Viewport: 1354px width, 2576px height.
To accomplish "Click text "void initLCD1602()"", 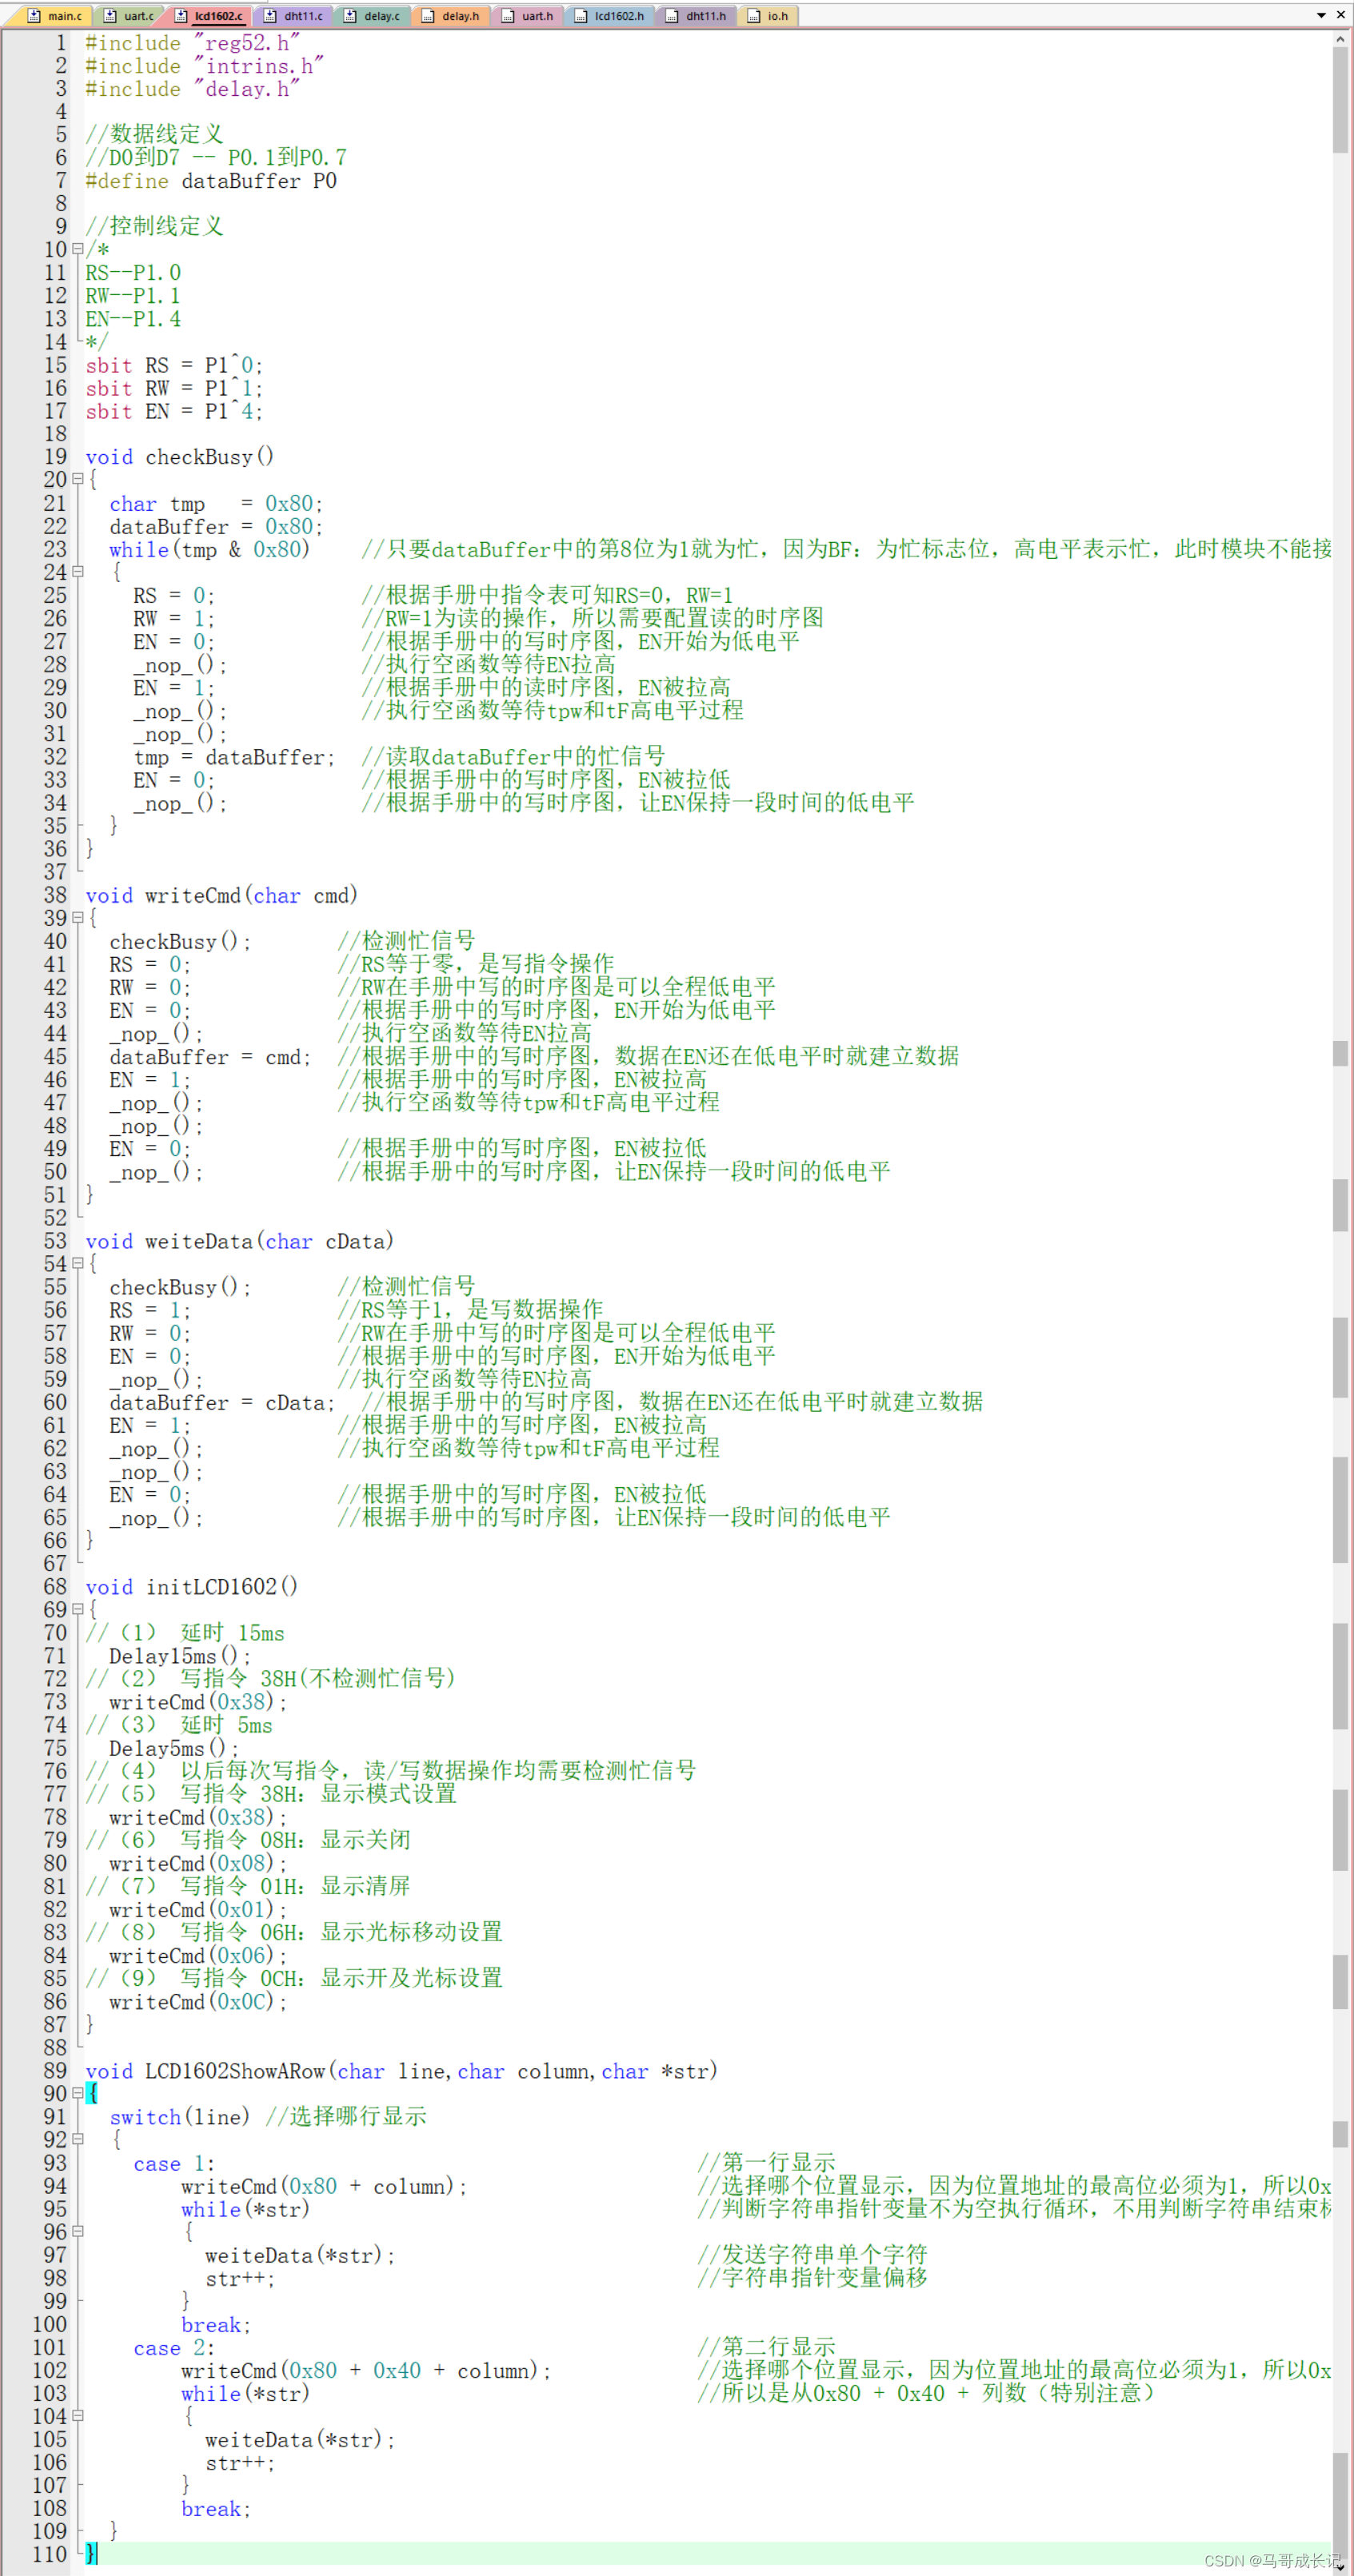I will (x=192, y=1587).
